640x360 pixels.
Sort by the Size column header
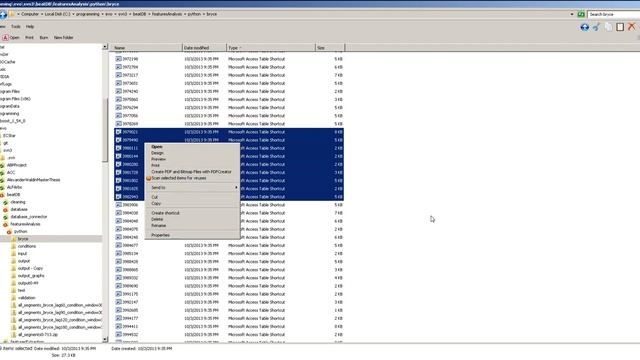click(330, 48)
